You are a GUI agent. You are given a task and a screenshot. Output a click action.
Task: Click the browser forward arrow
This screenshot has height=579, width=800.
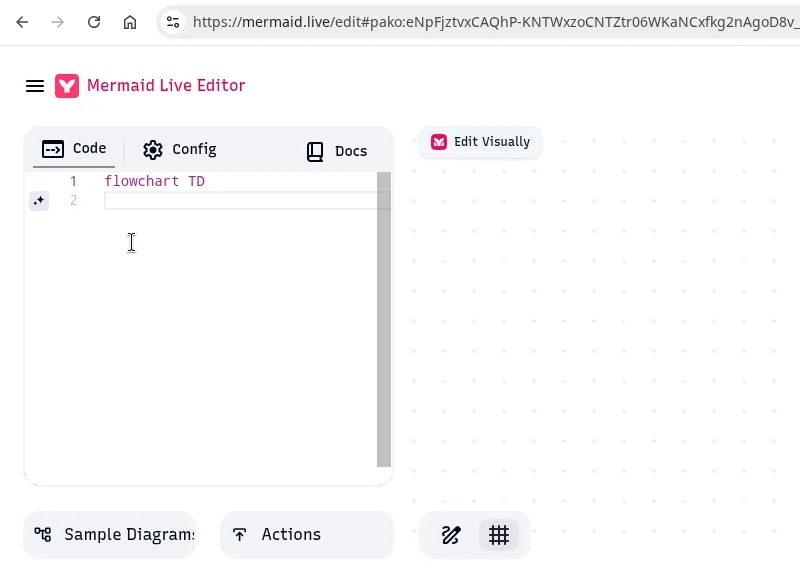(58, 22)
